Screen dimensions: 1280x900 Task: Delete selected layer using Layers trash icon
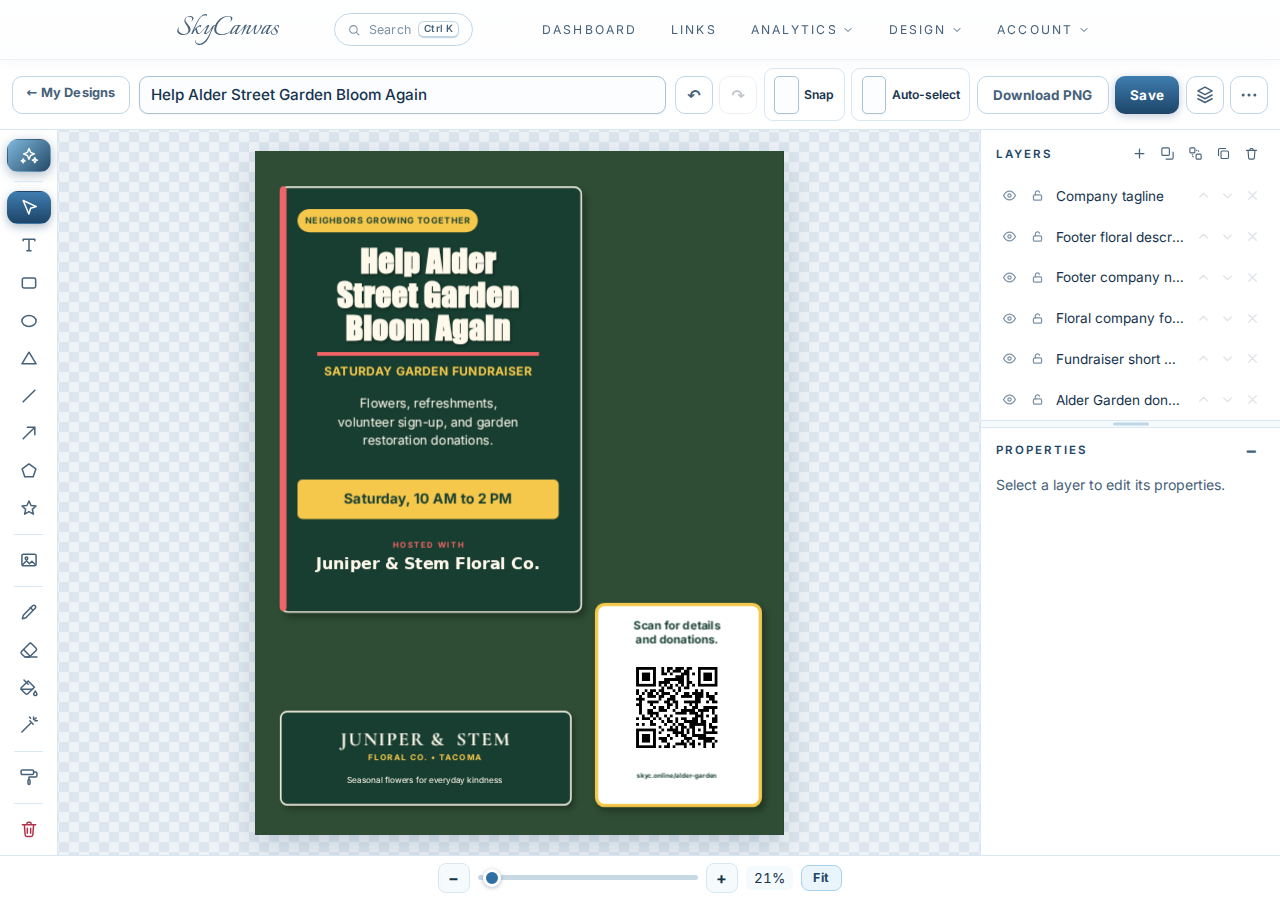1251,154
